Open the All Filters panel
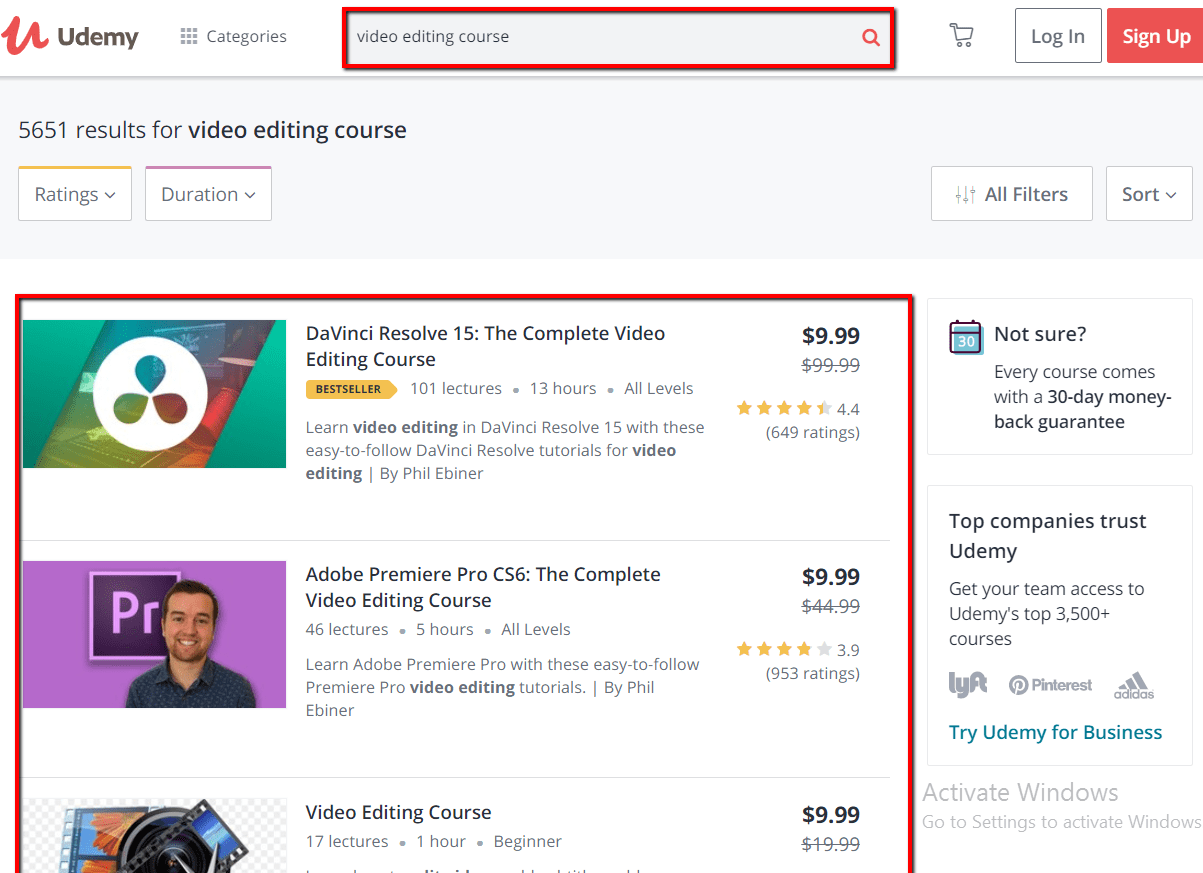This screenshot has height=873, width=1203. [x=1011, y=194]
